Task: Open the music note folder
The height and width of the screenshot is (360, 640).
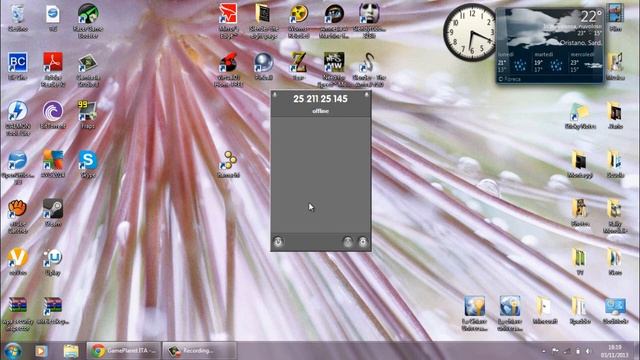Action: coord(615,65)
